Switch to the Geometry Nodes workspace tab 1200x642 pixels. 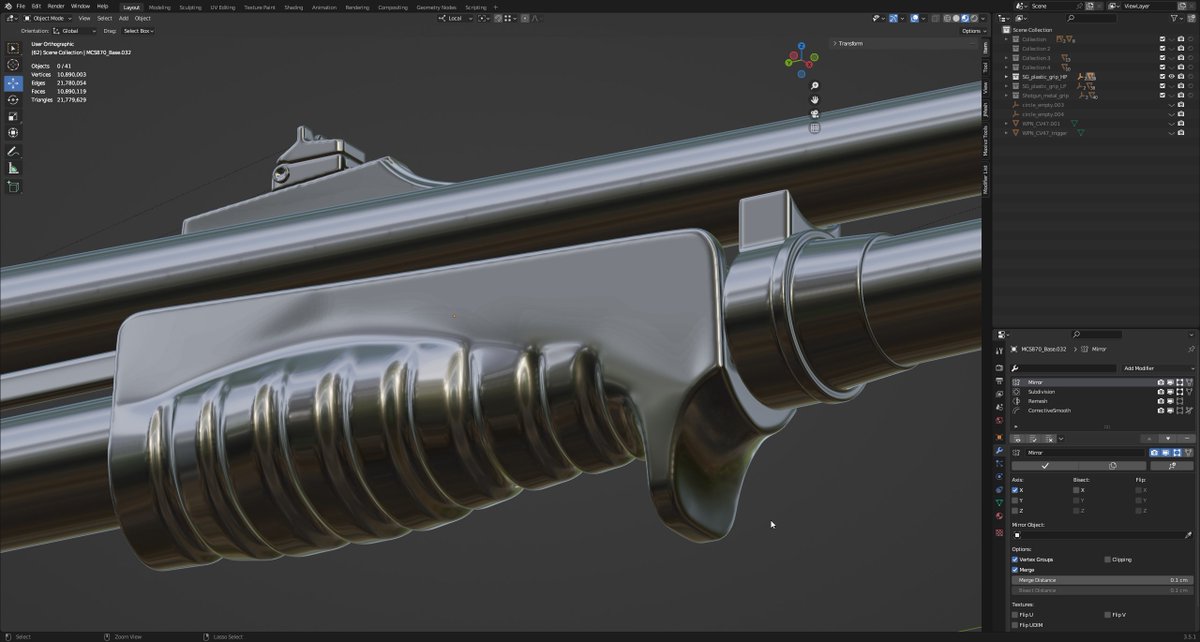tap(435, 6)
